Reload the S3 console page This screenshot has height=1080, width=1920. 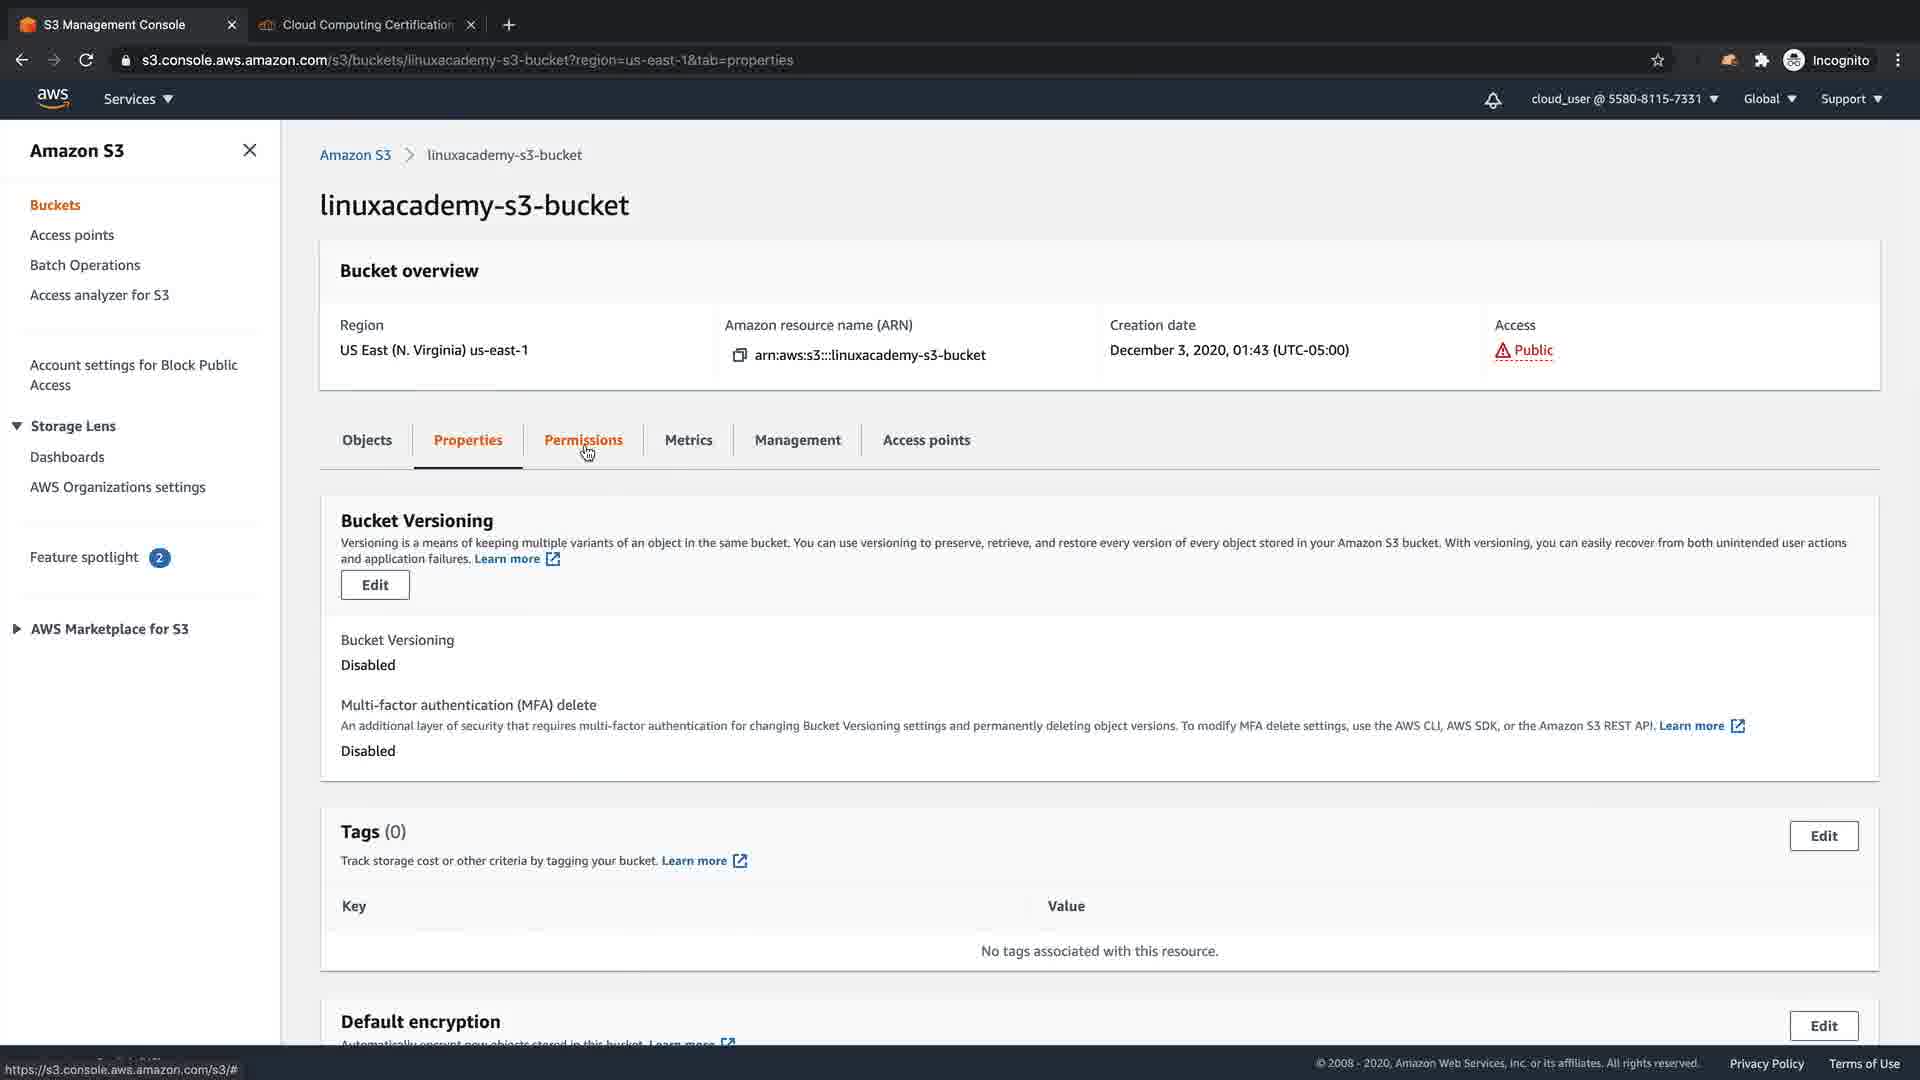click(x=86, y=60)
